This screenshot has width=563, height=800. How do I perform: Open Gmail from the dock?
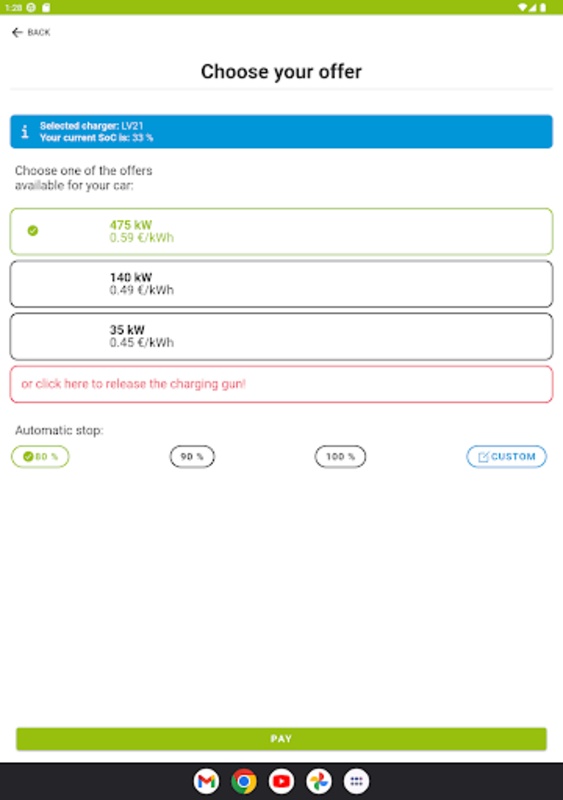(206, 781)
